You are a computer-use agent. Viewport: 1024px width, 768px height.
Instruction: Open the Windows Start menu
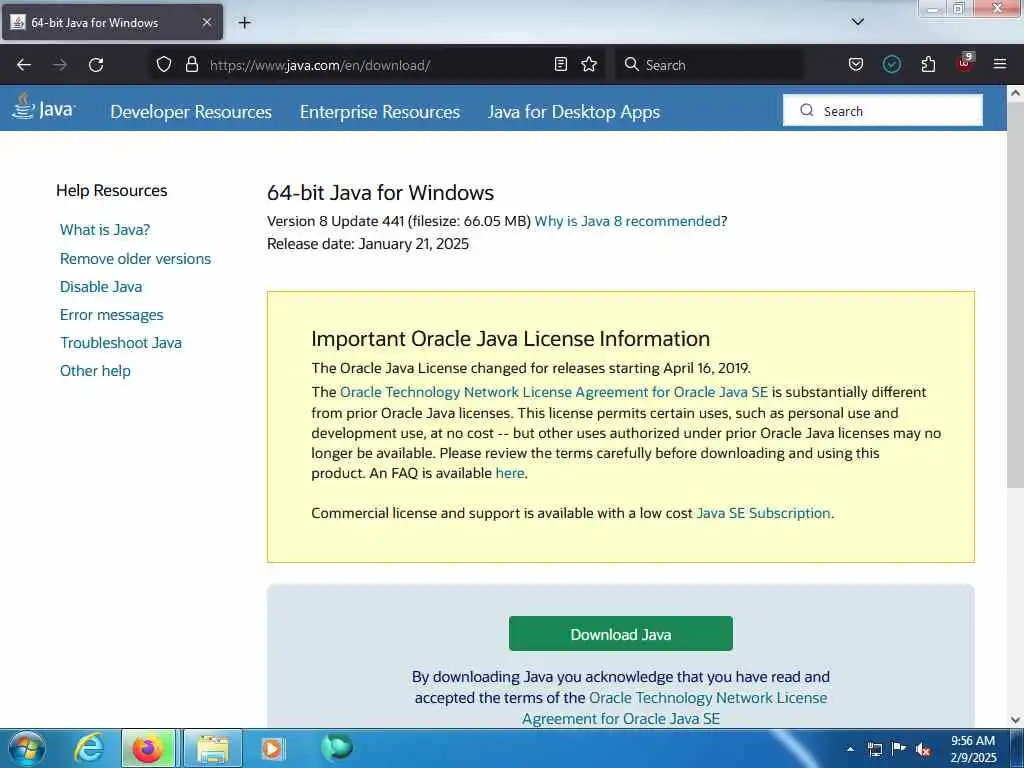(x=27, y=748)
